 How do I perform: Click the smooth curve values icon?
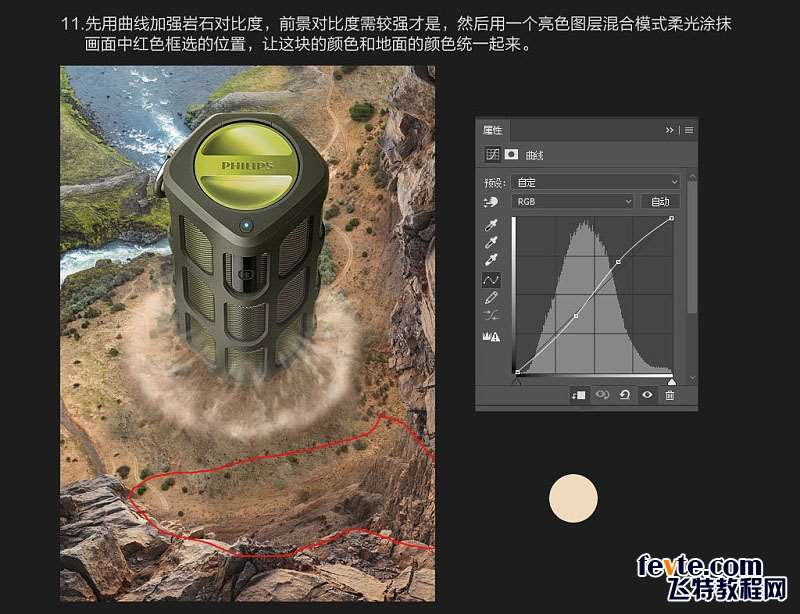[491, 315]
